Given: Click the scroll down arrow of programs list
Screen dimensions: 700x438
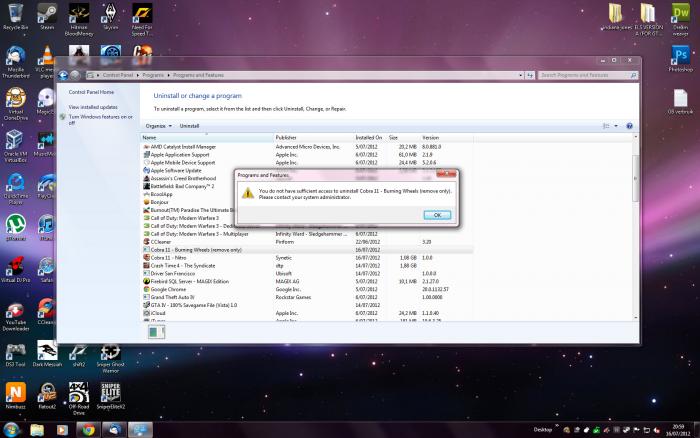Looking at the screenshot, I should (635, 317).
